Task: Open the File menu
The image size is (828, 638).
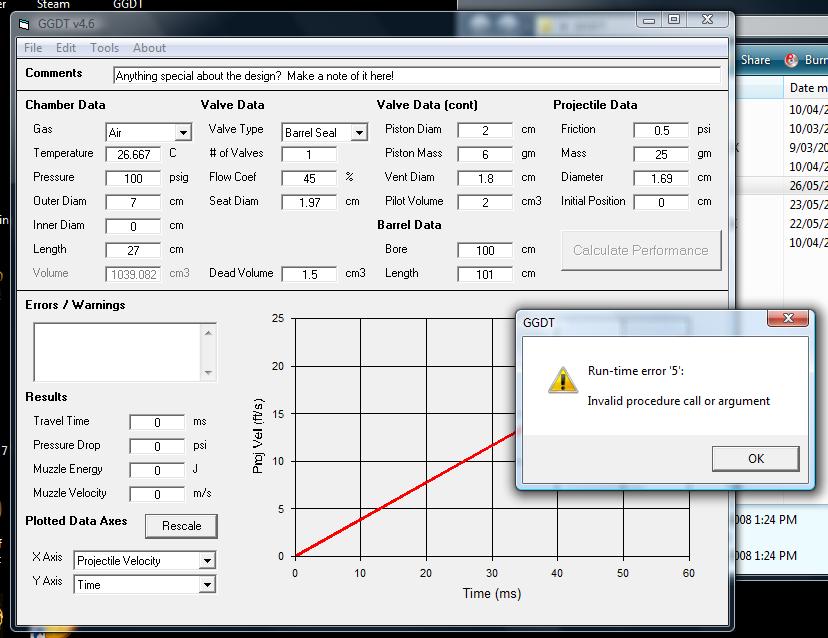Action: 33,48
